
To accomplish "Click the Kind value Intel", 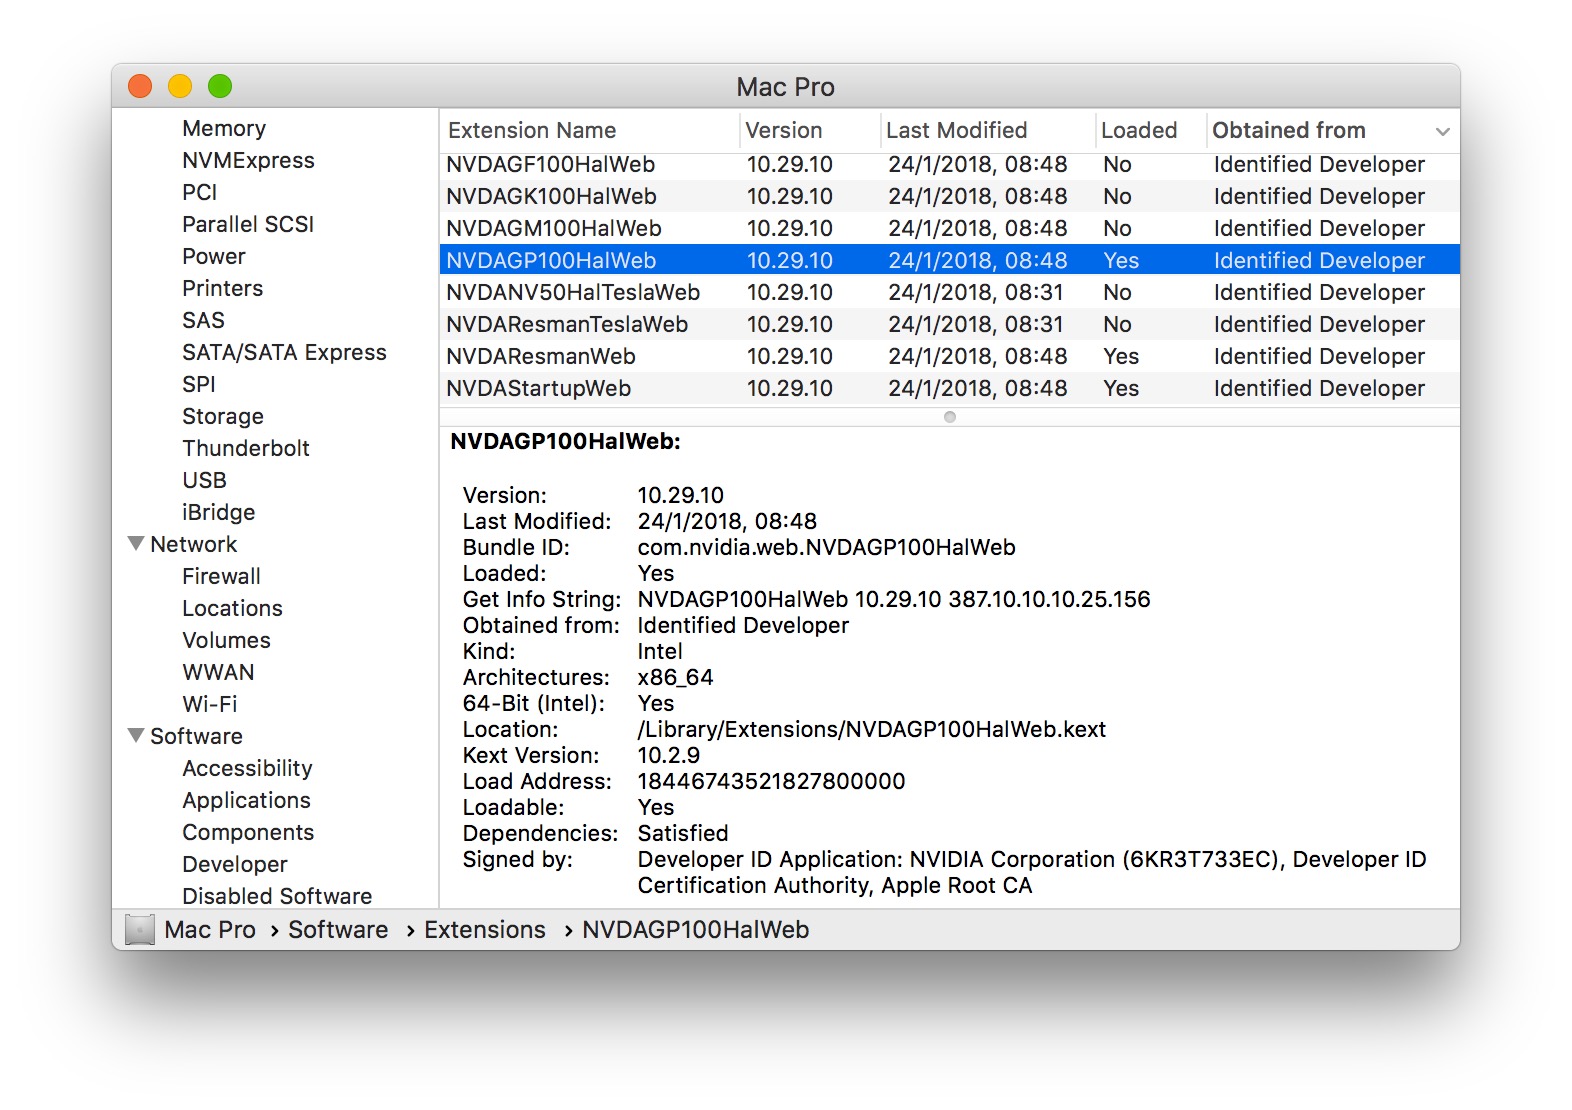I will pos(660,651).
